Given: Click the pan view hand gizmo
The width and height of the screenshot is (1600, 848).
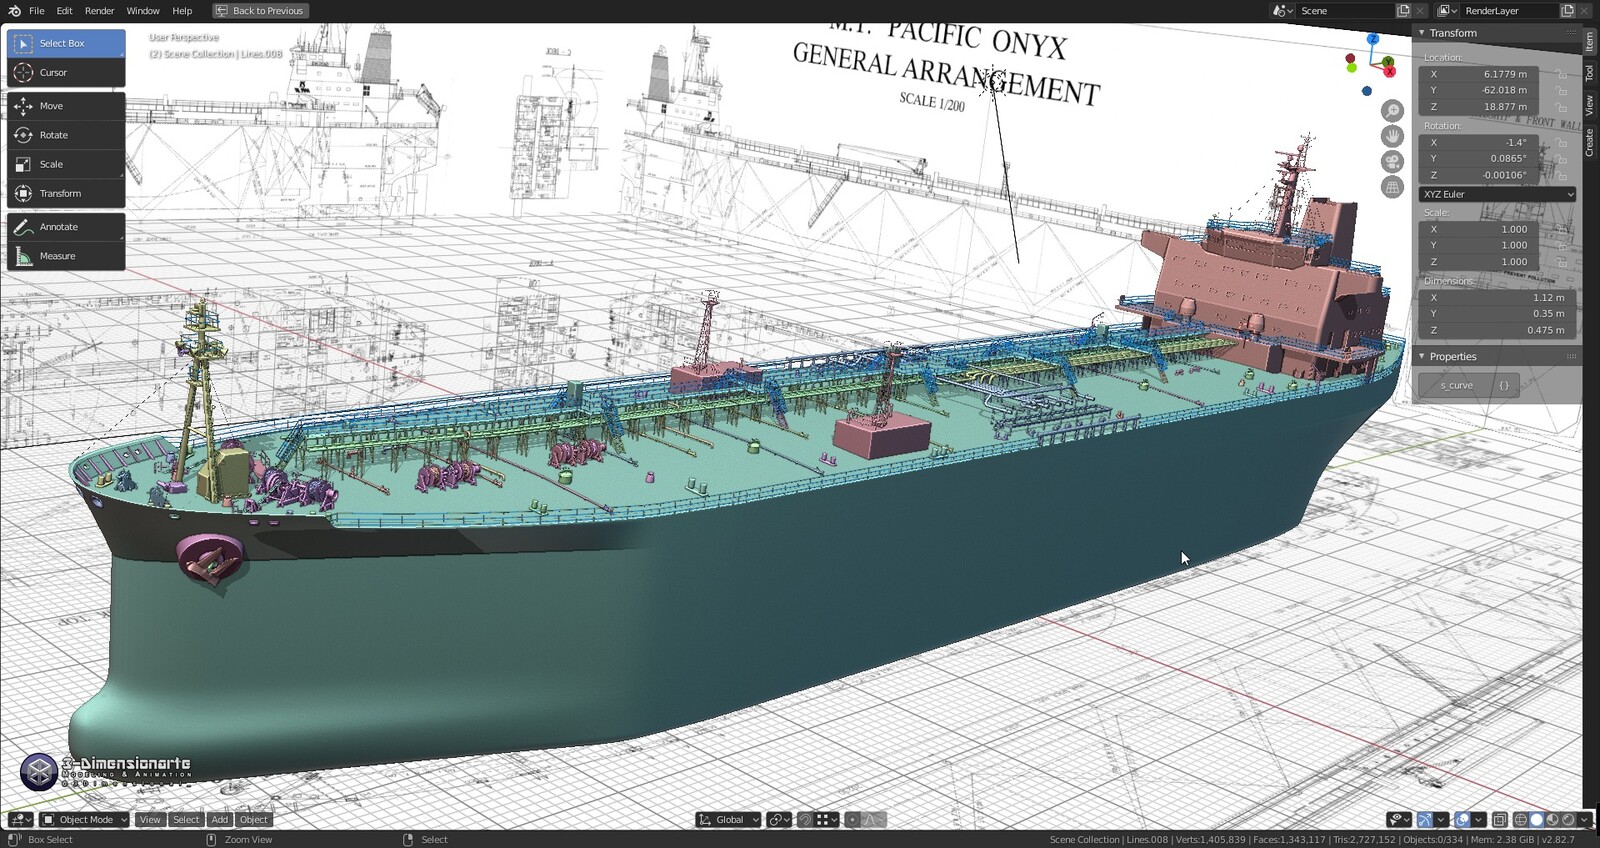Looking at the screenshot, I should click(x=1392, y=136).
